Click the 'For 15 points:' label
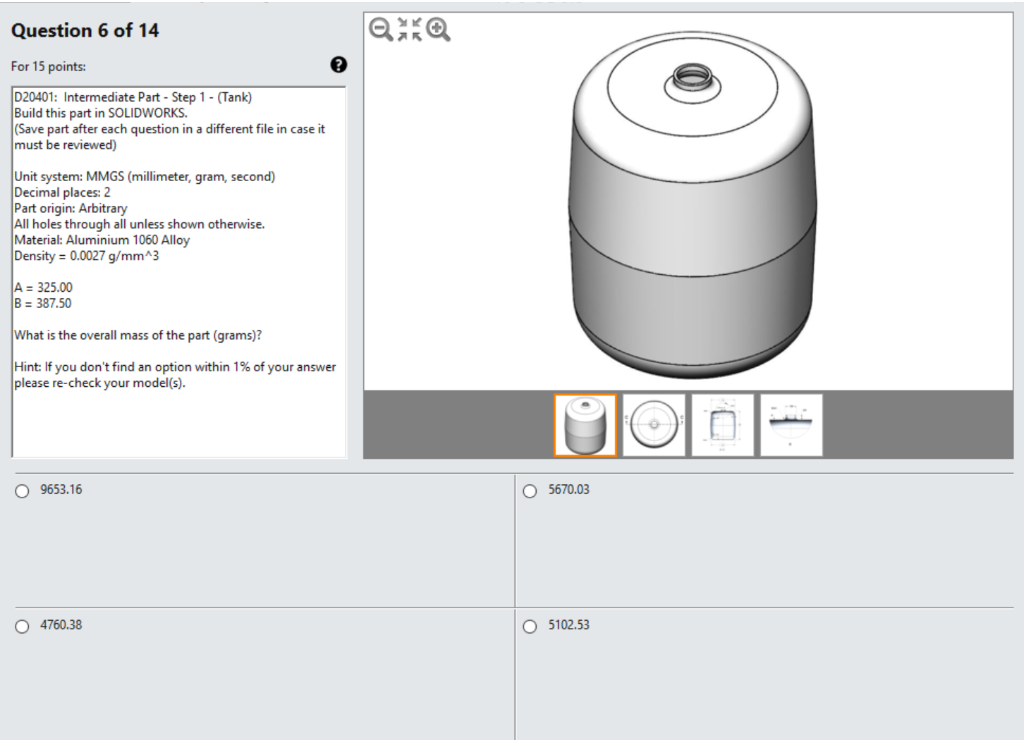This screenshot has height=740, width=1024. (x=48, y=67)
